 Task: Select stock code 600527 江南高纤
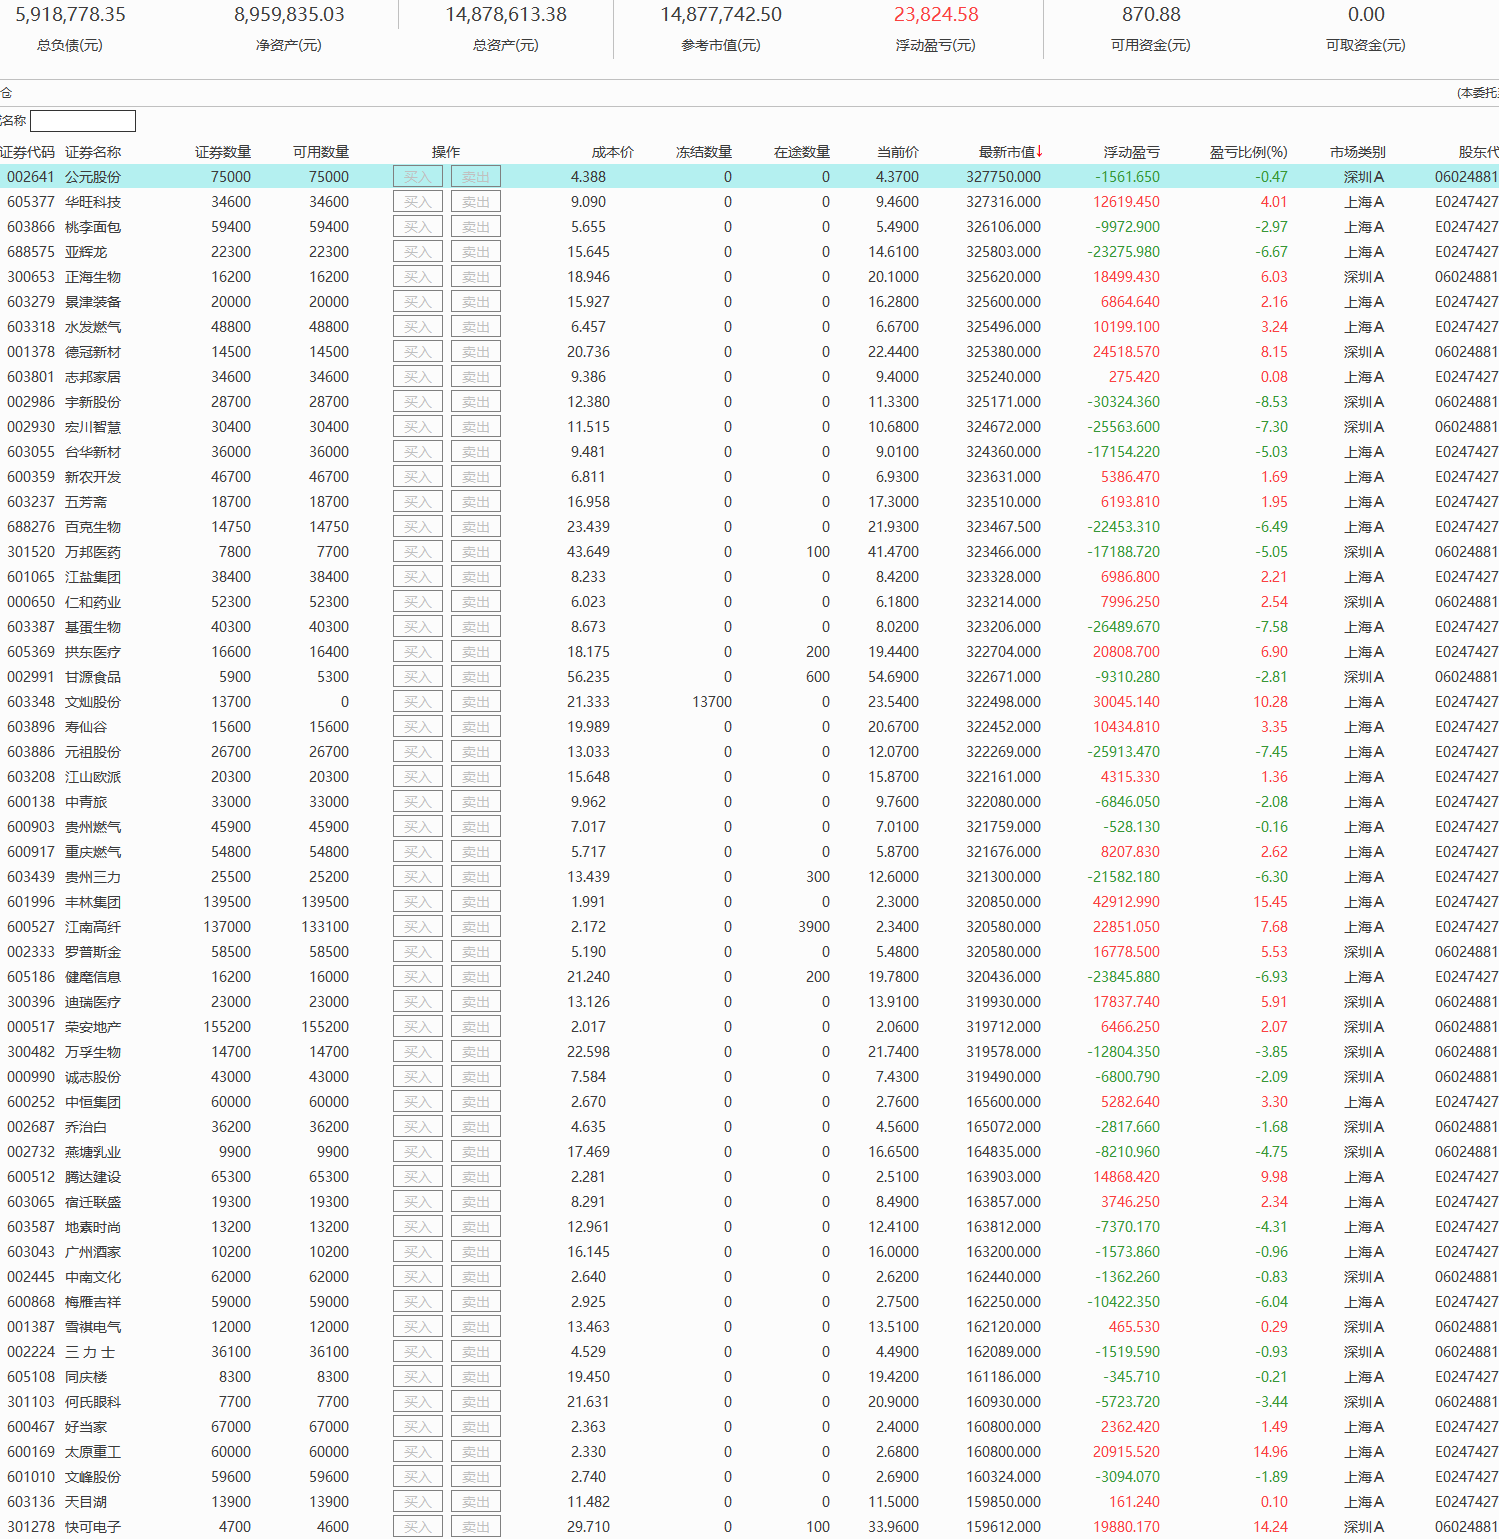point(750,927)
